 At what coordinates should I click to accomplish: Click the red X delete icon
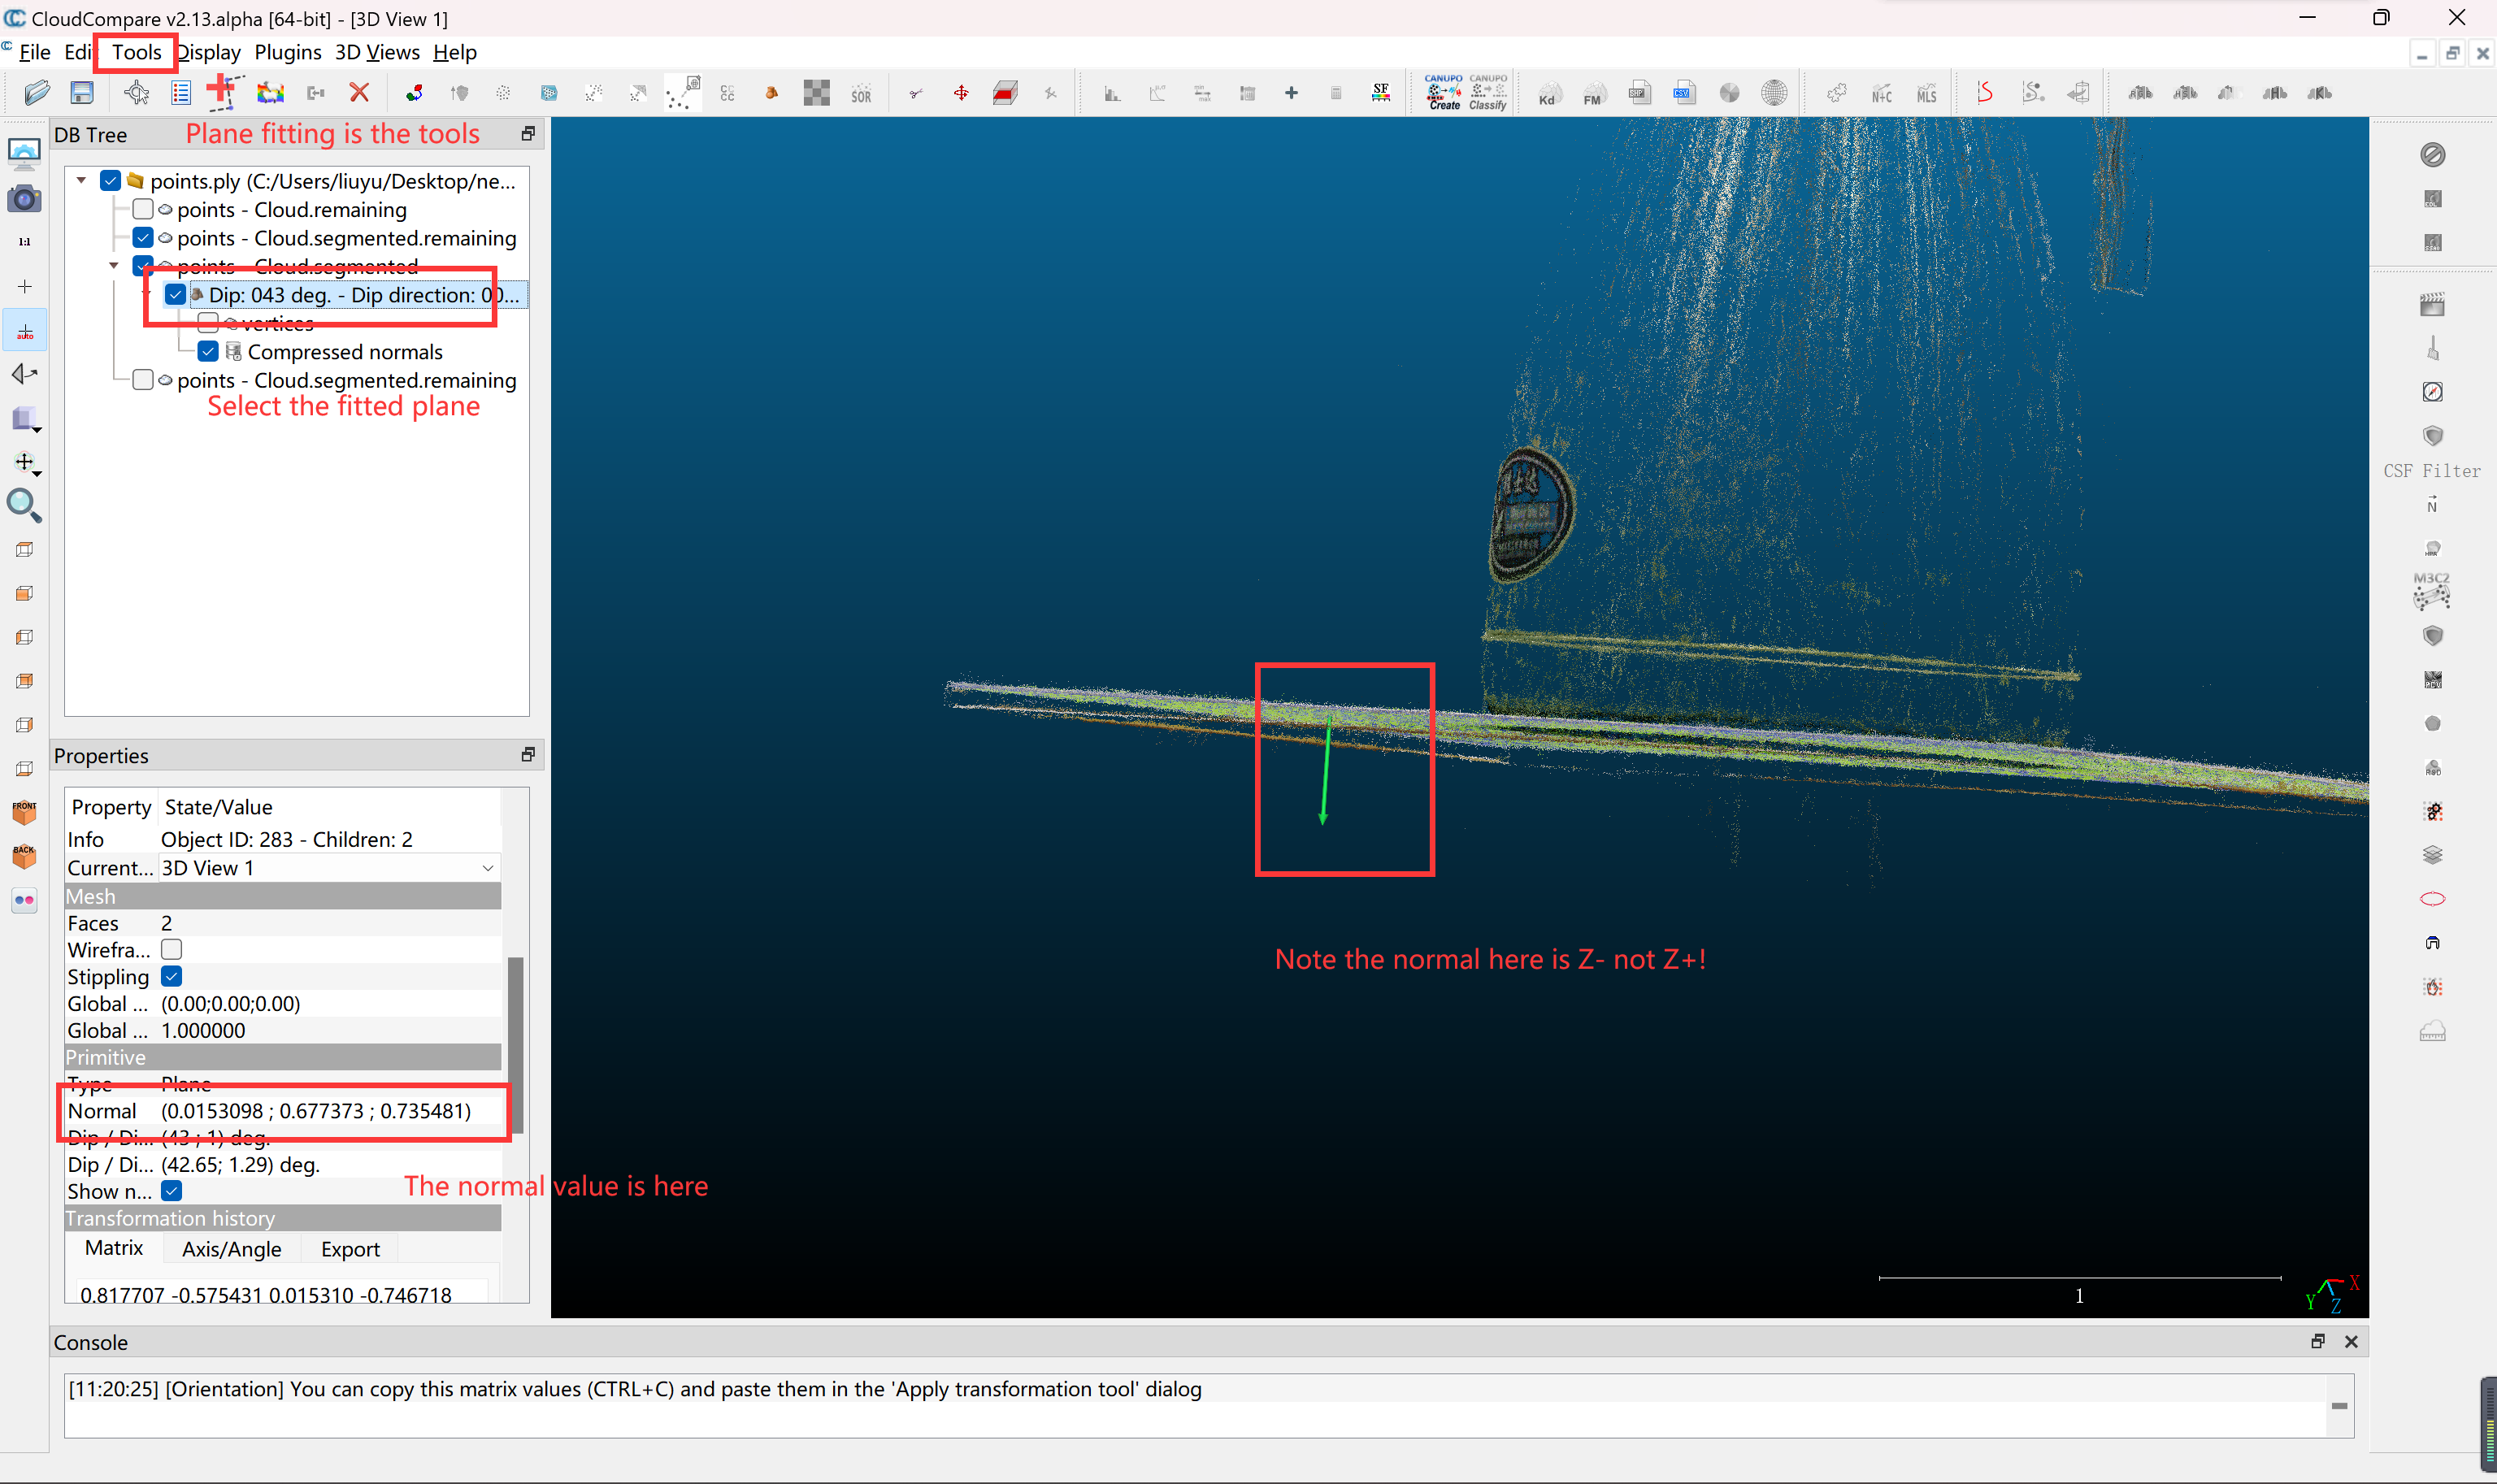click(x=360, y=93)
